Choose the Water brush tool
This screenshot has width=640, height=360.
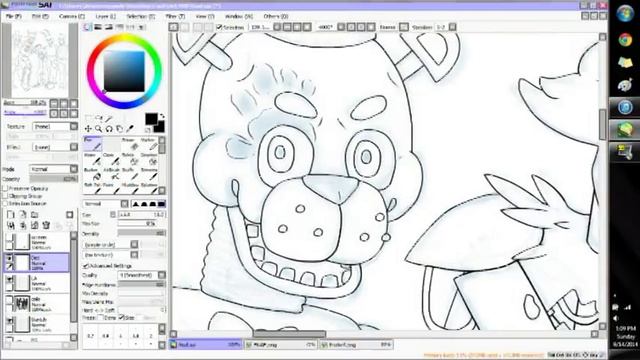[93, 159]
